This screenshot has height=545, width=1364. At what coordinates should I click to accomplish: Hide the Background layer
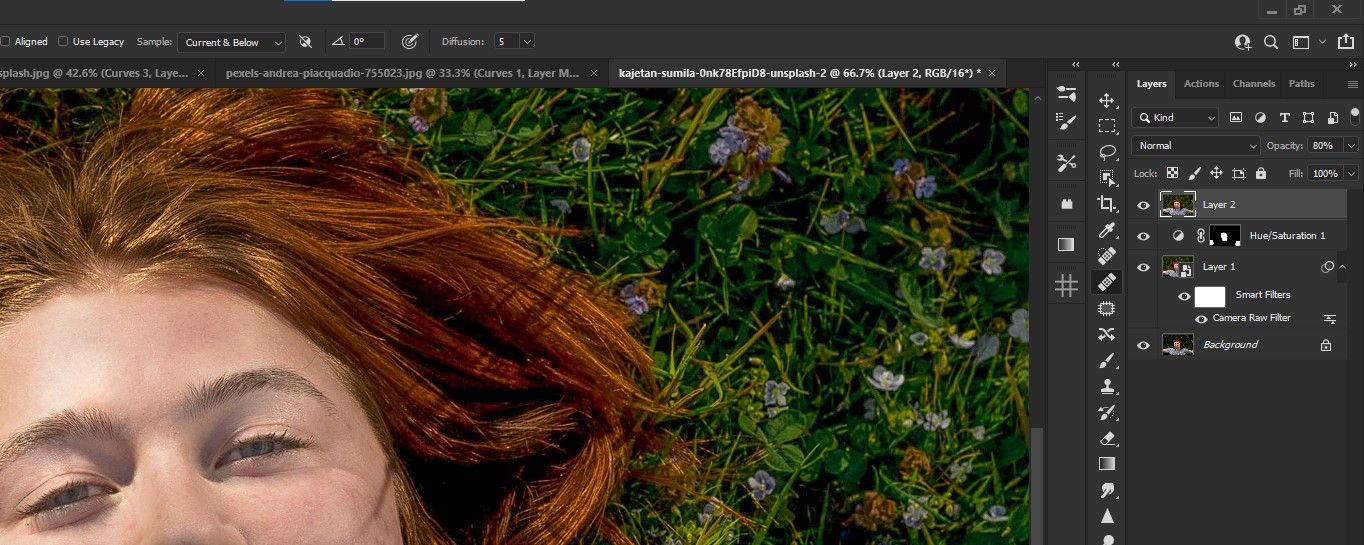coord(1144,345)
